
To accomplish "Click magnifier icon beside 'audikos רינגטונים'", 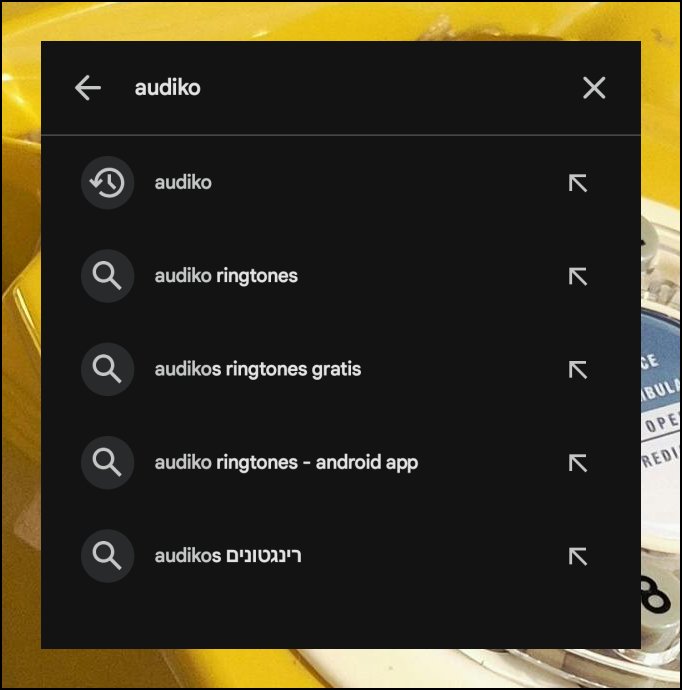I will [107, 556].
